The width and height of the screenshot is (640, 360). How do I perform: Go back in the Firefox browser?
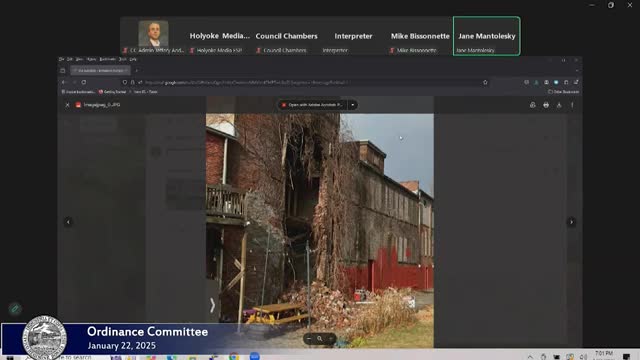coord(64,82)
